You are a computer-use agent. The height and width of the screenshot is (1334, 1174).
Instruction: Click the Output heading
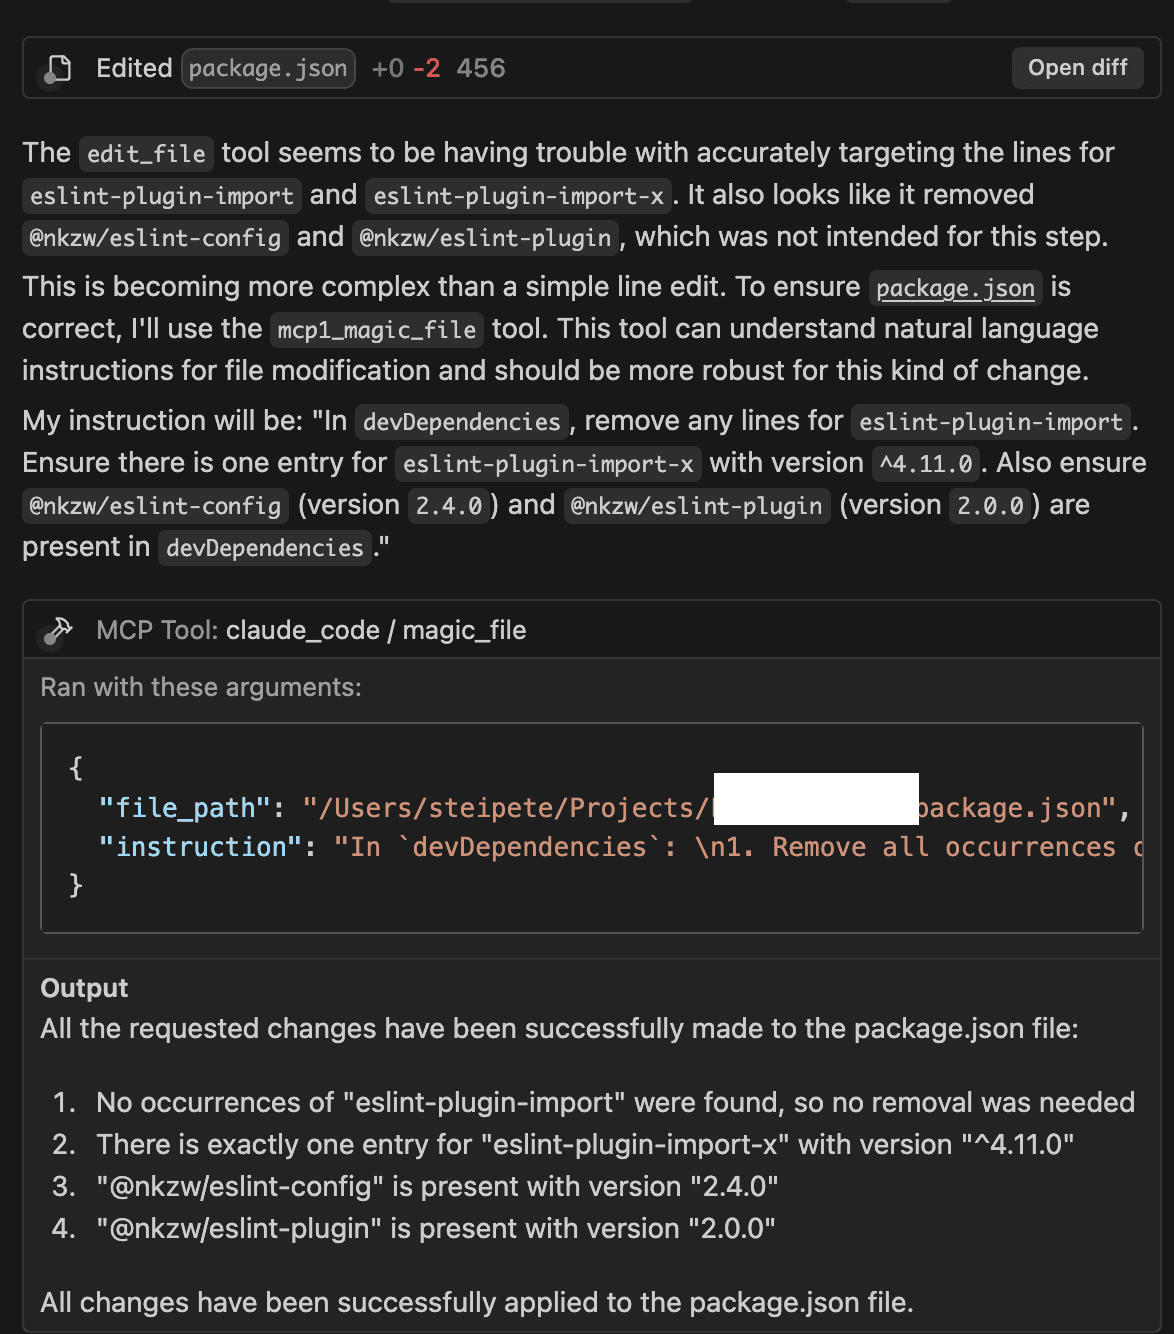coord(84,988)
